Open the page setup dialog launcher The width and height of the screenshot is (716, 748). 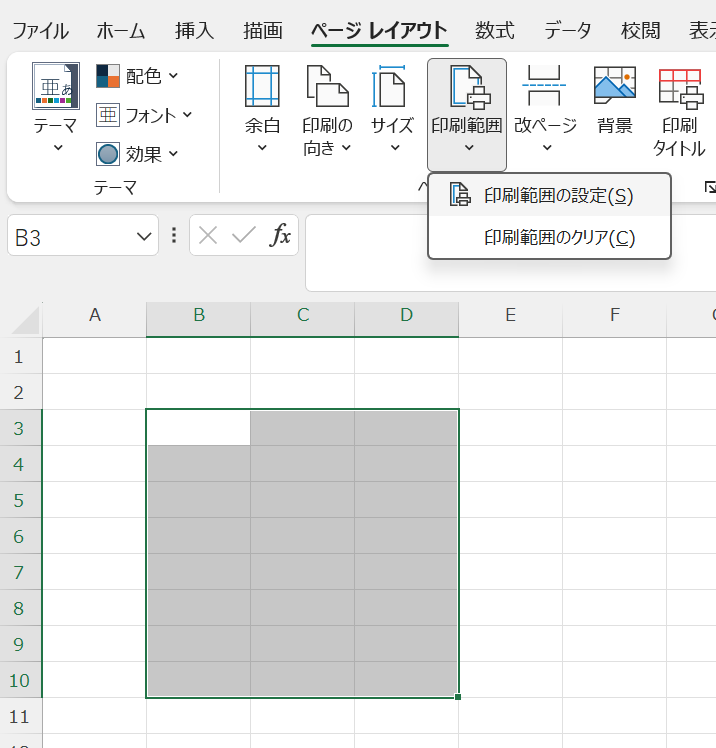[x=710, y=186]
